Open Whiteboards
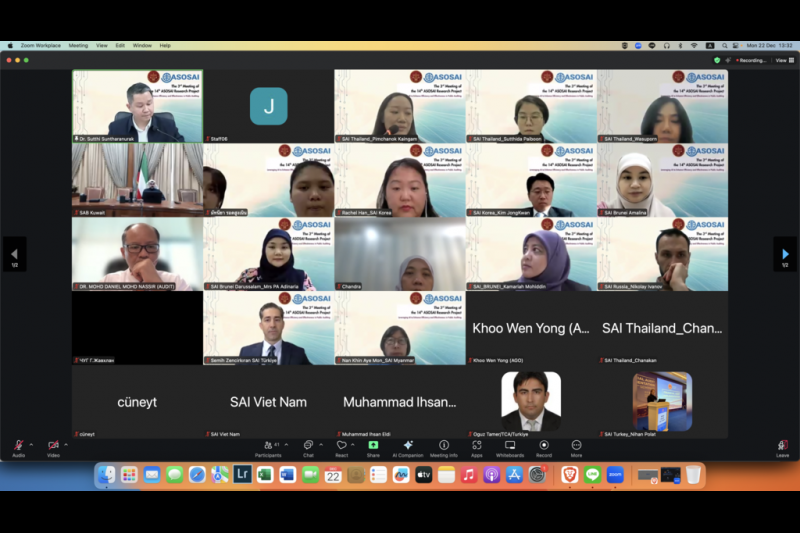The image size is (800, 533). point(509,447)
